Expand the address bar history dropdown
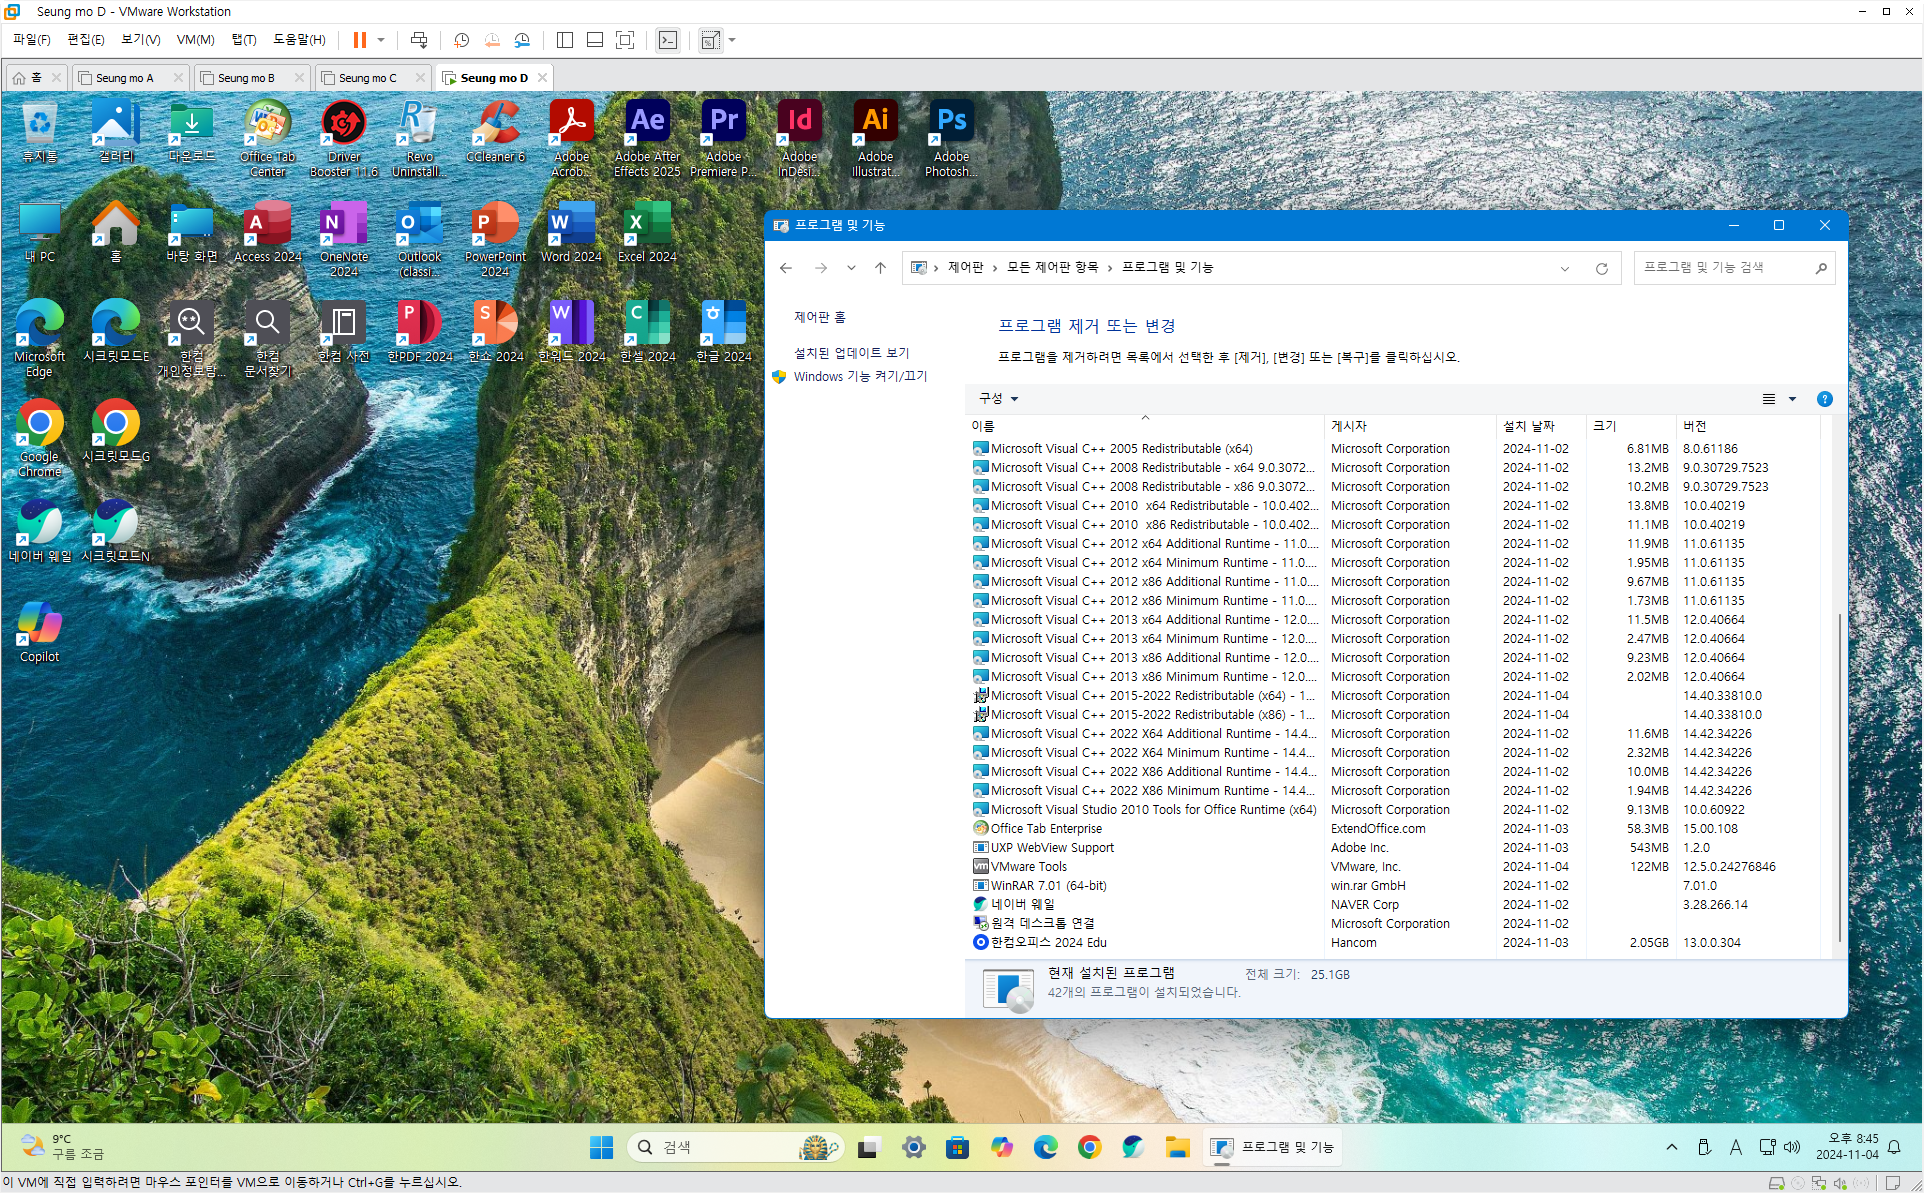The image size is (1924, 1193). [x=1564, y=268]
